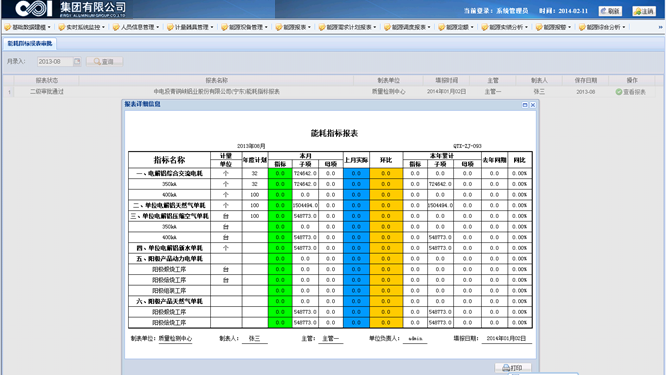667x375 pixels.
Task: Click the 查询 search button
Action: 105,62
